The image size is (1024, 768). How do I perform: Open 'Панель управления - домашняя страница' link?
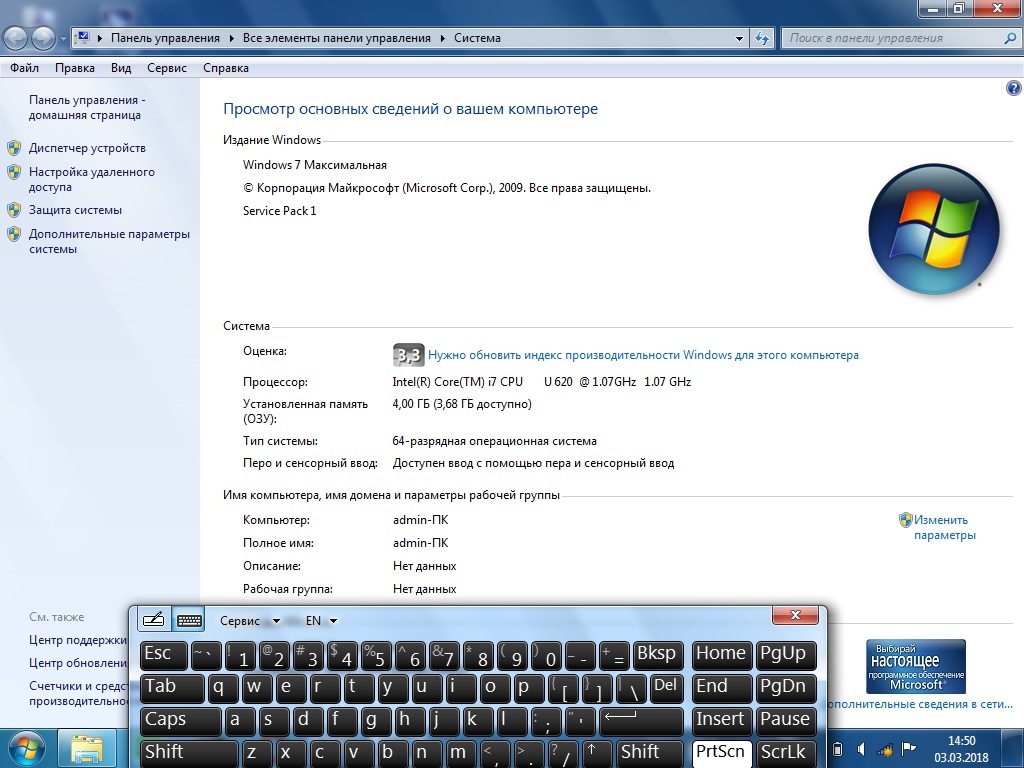coord(87,108)
